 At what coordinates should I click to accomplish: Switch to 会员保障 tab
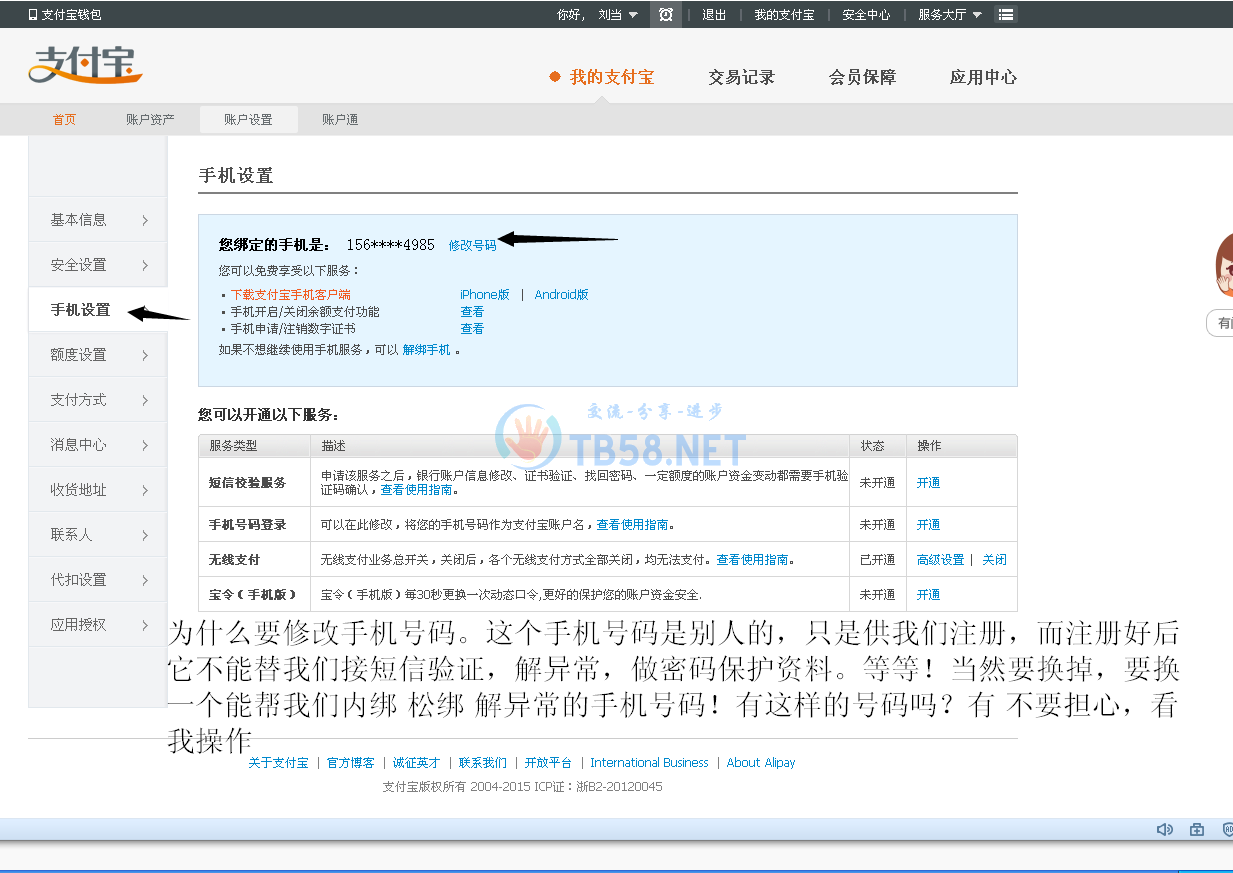862,77
